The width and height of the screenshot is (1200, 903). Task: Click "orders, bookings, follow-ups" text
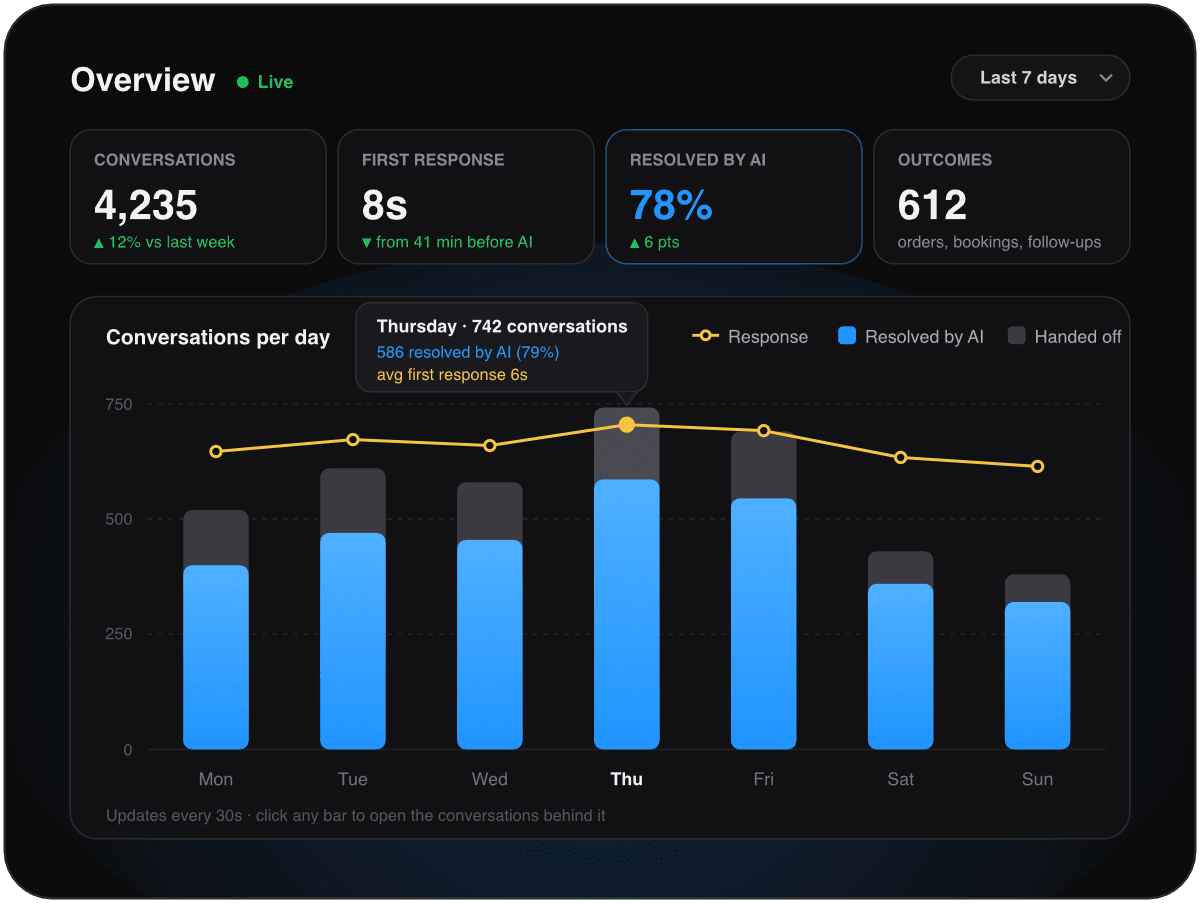pos(999,242)
